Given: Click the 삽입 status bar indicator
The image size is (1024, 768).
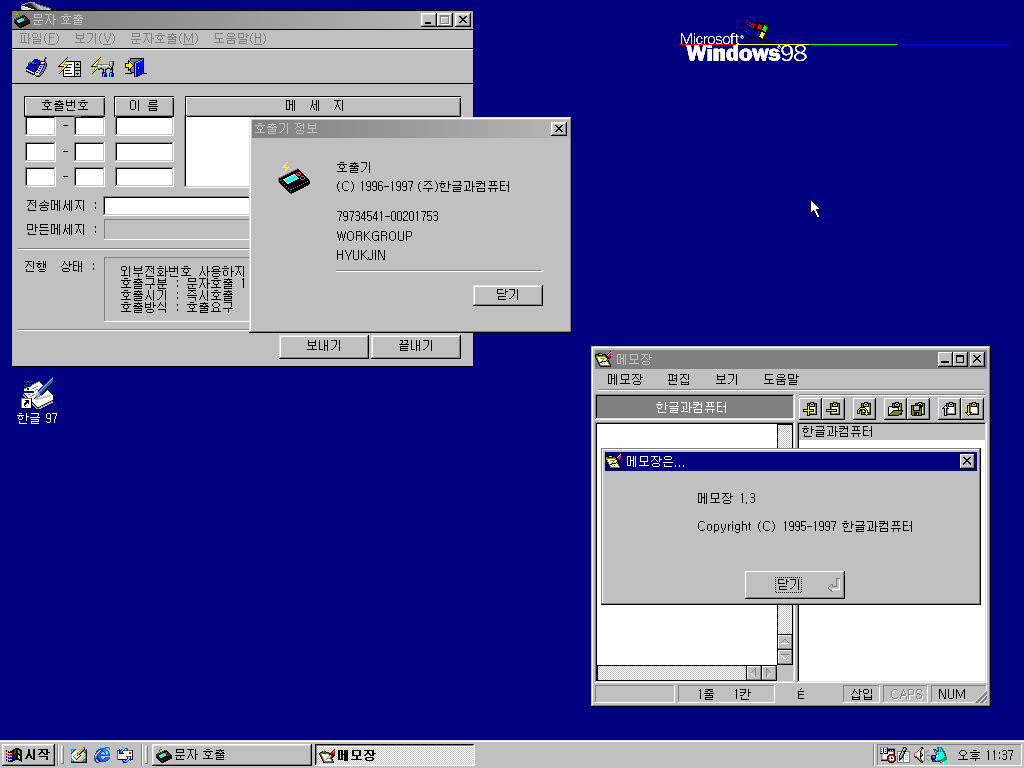Looking at the screenshot, I should point(861,694).
